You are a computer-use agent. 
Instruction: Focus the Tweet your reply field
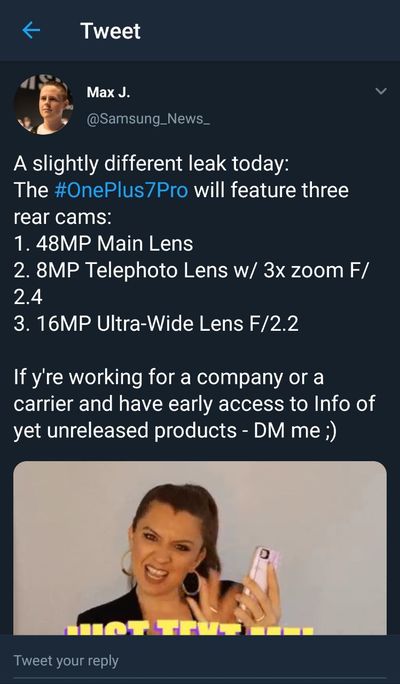click(200, 660)
